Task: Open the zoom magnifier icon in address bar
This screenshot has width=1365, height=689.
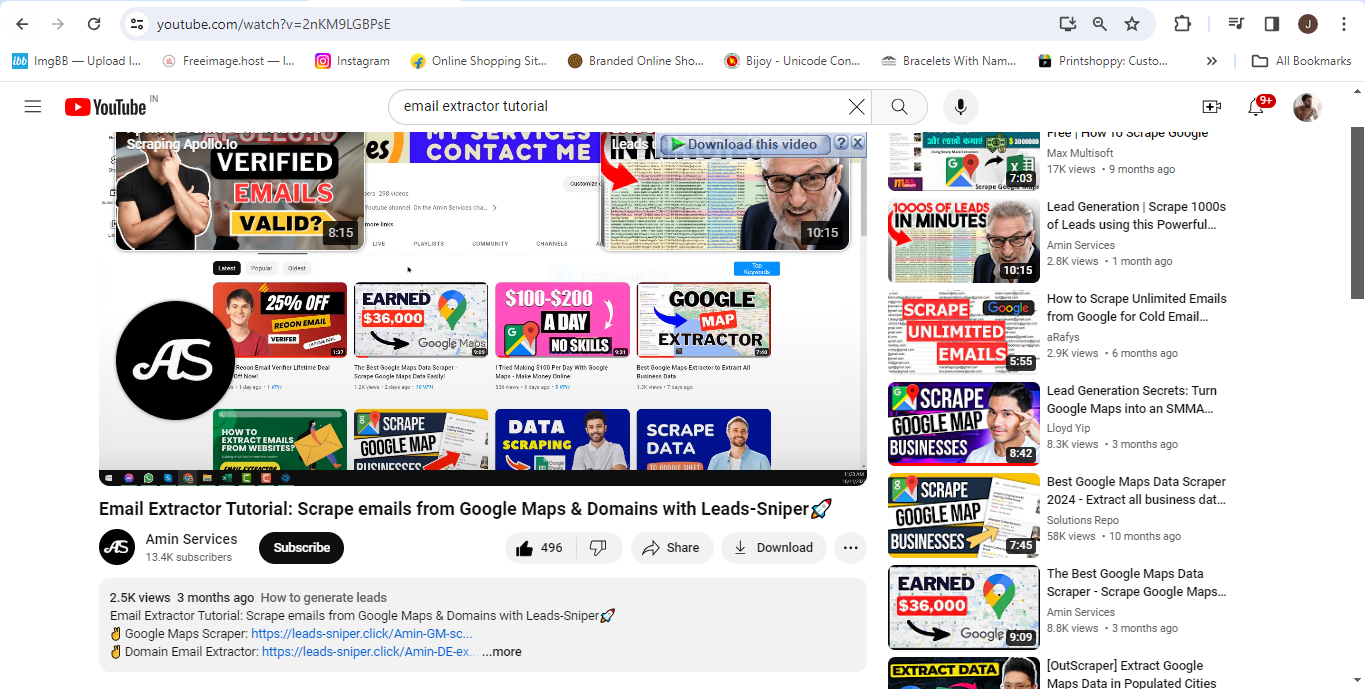Action: click(1100, 24)
